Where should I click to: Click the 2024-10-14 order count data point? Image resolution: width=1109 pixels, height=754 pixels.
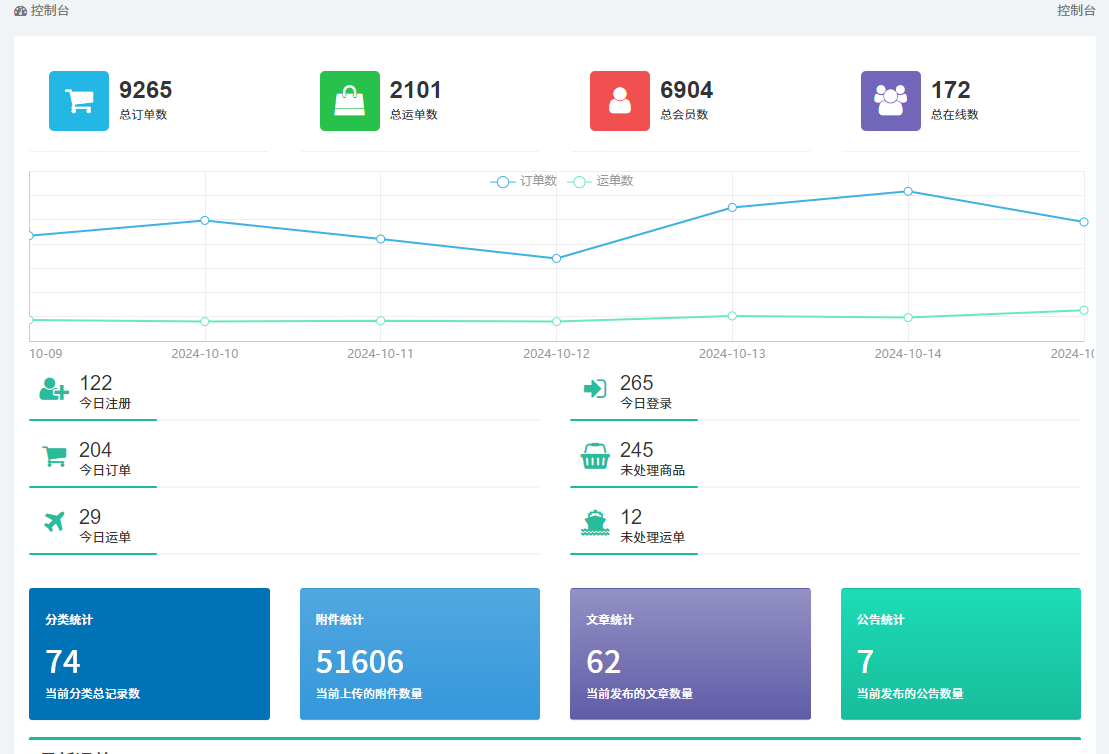click(908, 191)
